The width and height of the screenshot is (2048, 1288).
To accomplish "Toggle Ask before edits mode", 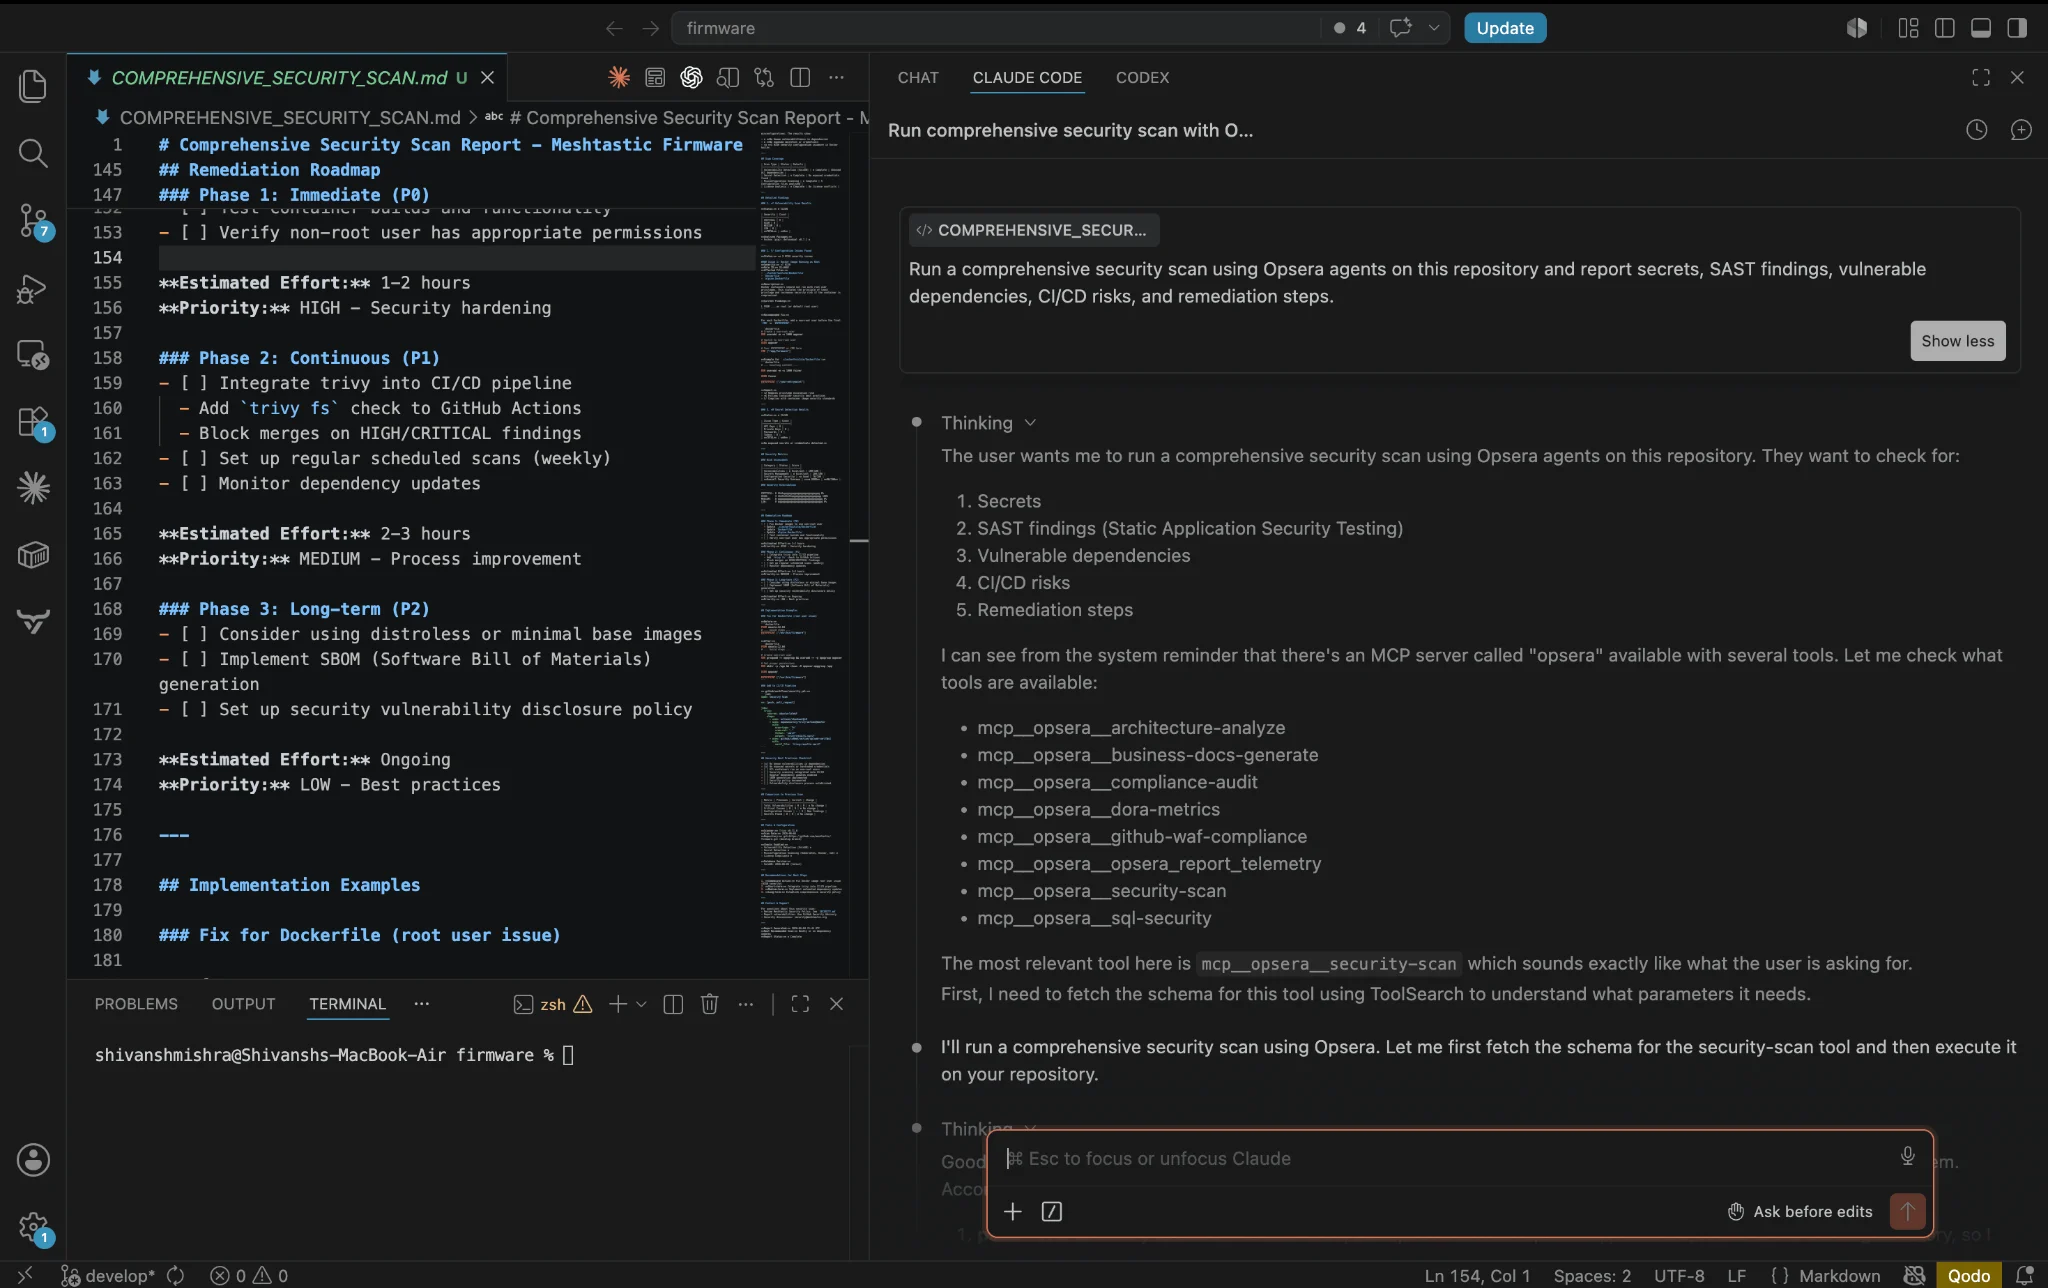I will [x=1800, y=1212].
